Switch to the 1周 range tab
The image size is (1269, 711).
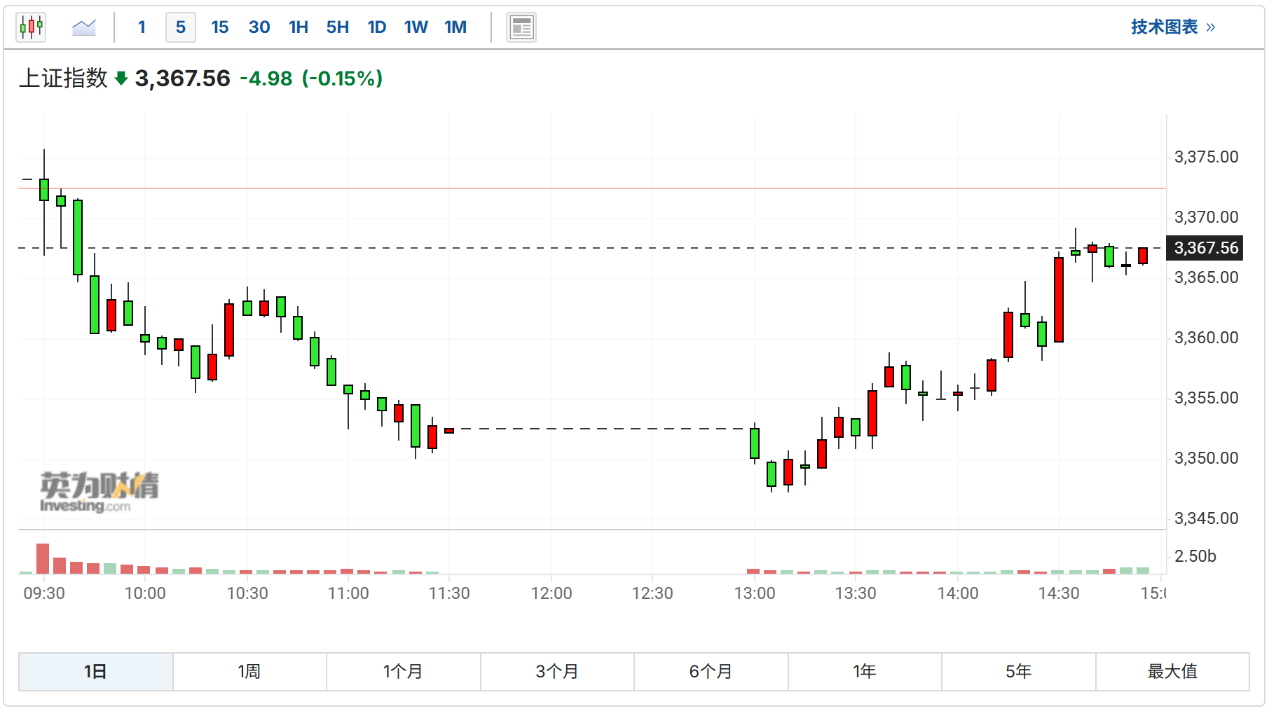pos(250,671)
